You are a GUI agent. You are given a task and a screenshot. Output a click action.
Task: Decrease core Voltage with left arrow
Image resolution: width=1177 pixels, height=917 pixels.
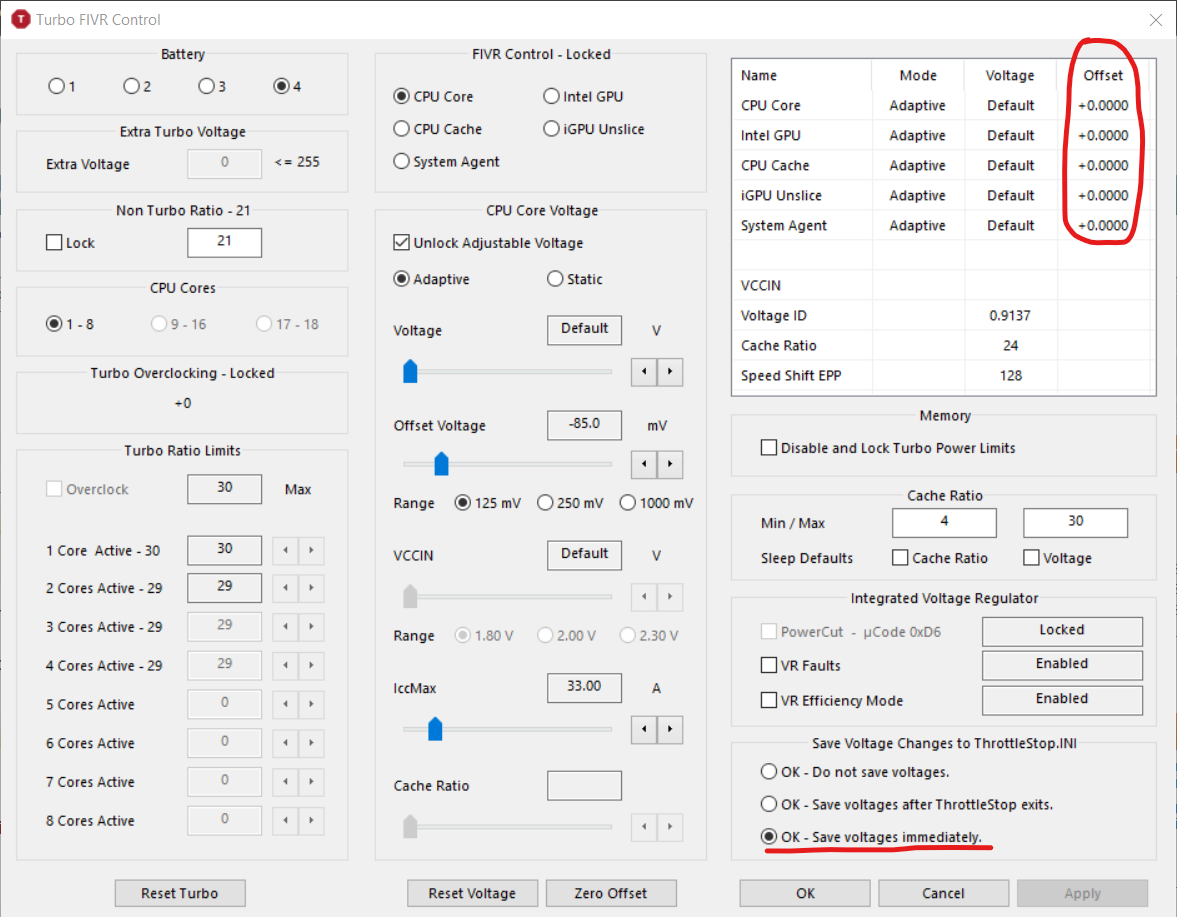tap(644, 371)
